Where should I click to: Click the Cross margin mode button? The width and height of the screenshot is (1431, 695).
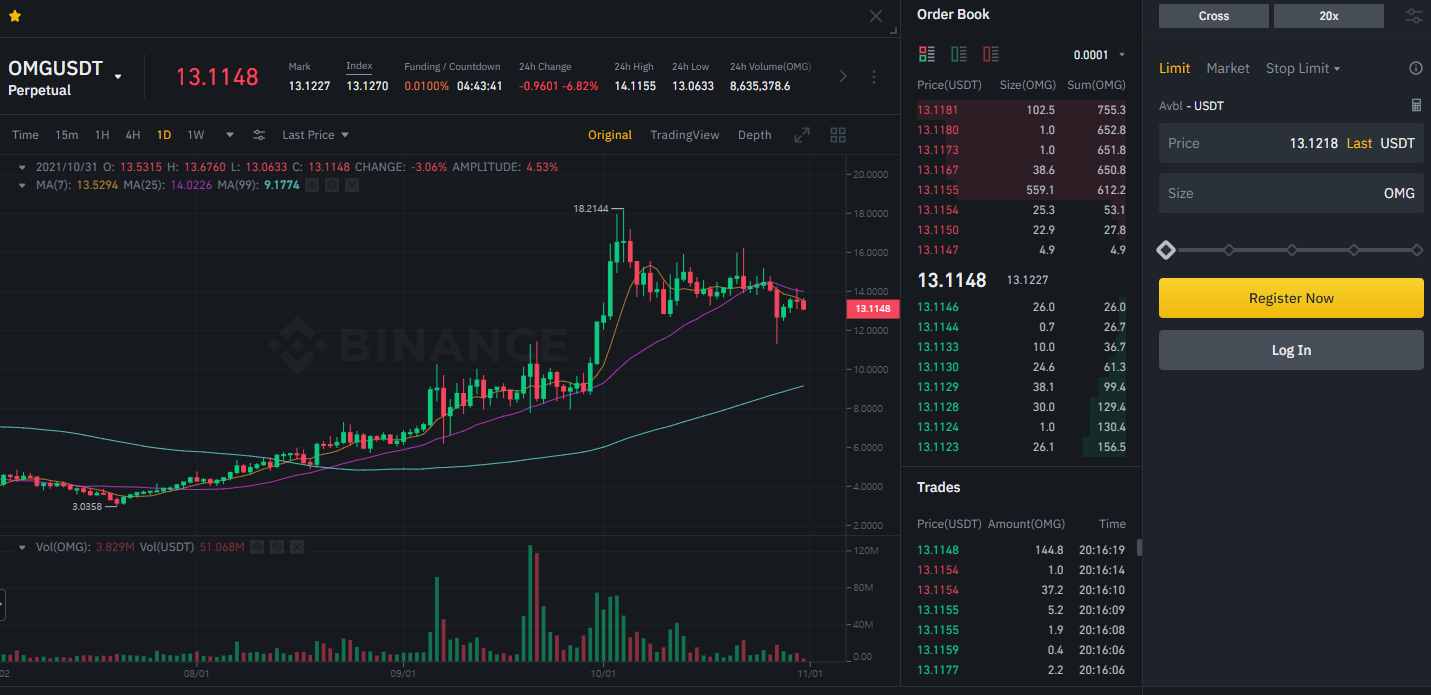point(1214,16)
